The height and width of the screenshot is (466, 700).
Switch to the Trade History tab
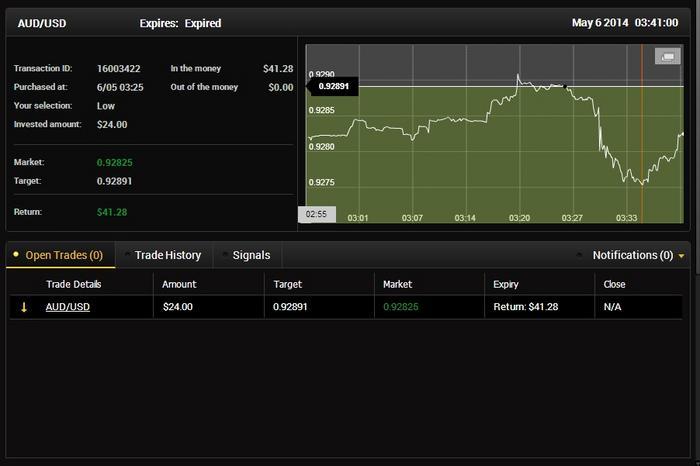point(163,255)
